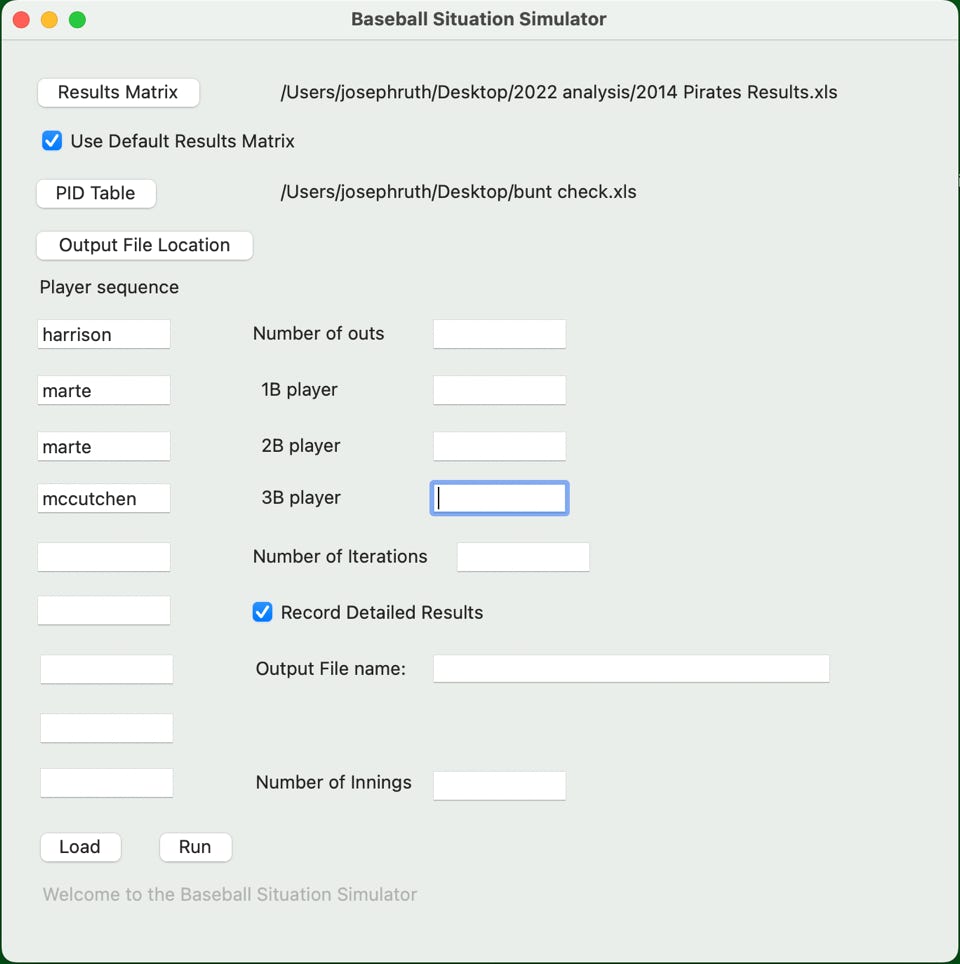Uncheck Use Default Results Matrix
The height and width of the screenshot is (964, 960).
52,141
